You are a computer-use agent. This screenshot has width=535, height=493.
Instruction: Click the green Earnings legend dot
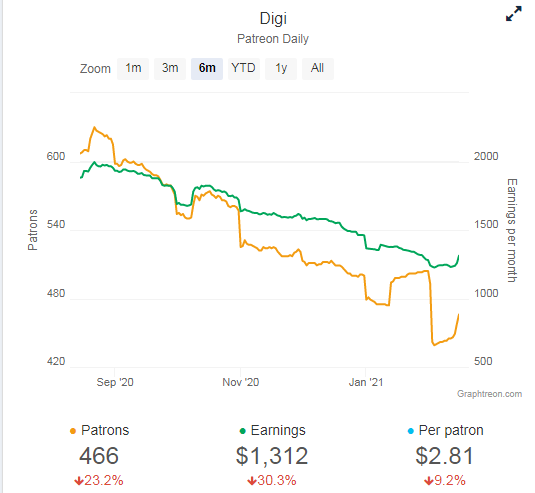click(x=243, y=431)
